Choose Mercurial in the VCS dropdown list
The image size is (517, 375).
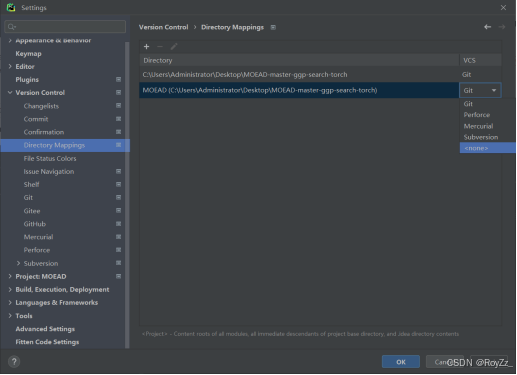click(x=488, y=126)
